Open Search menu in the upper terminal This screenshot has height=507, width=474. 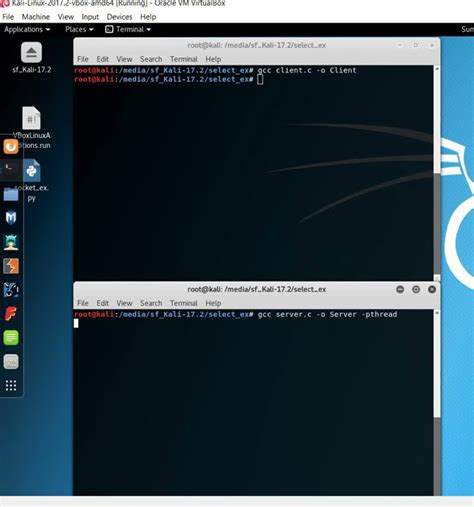tap(151, 59)
